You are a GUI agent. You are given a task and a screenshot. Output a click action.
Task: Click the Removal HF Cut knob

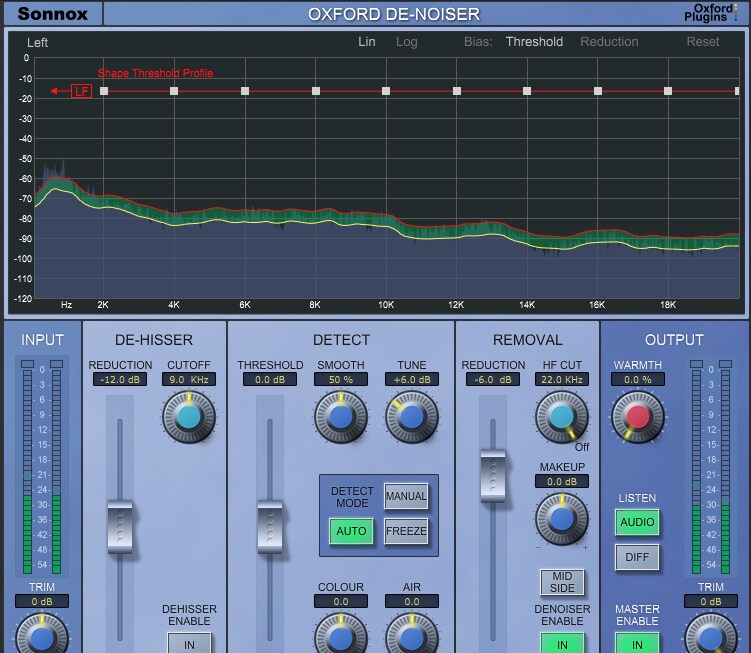[562, 417]
